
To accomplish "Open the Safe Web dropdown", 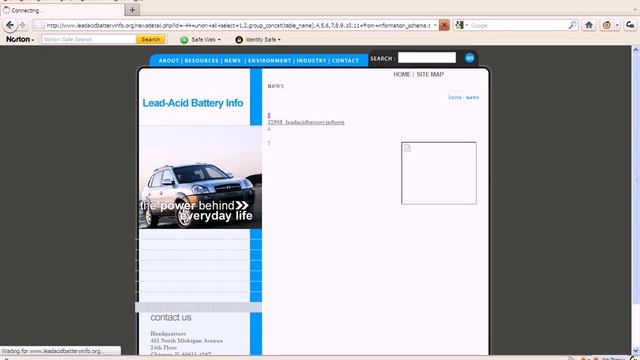I will (206, 40).
